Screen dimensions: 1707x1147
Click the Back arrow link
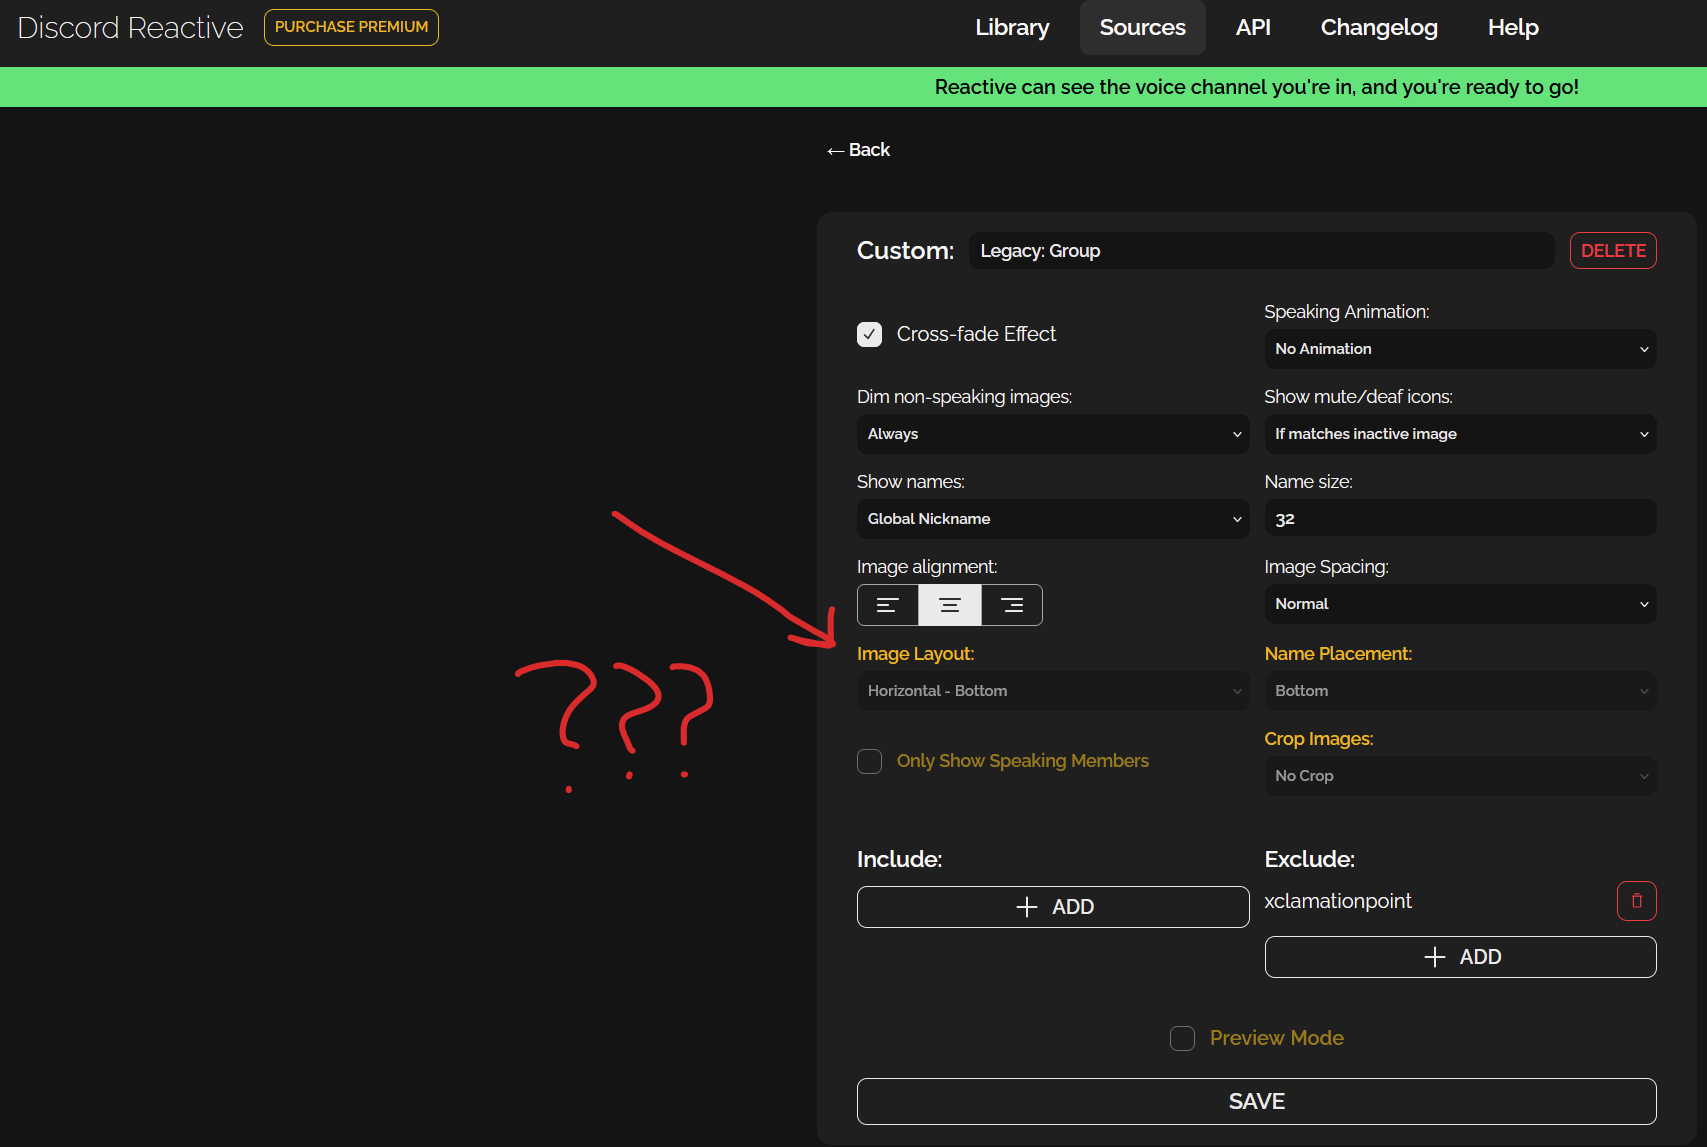[858, 150]
